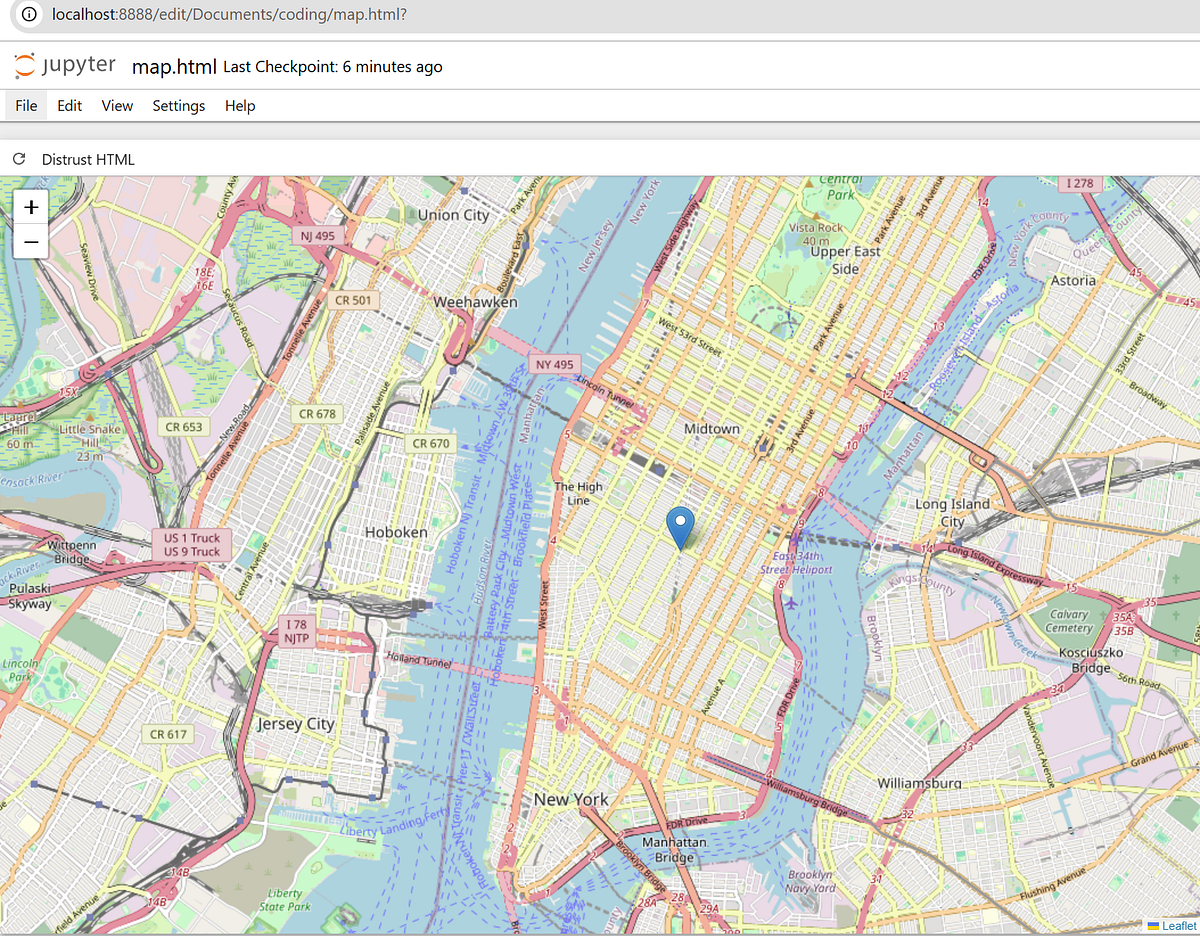This screenshot has height=936, width=1200.
Task: Open the File menu
Action: 26,105
